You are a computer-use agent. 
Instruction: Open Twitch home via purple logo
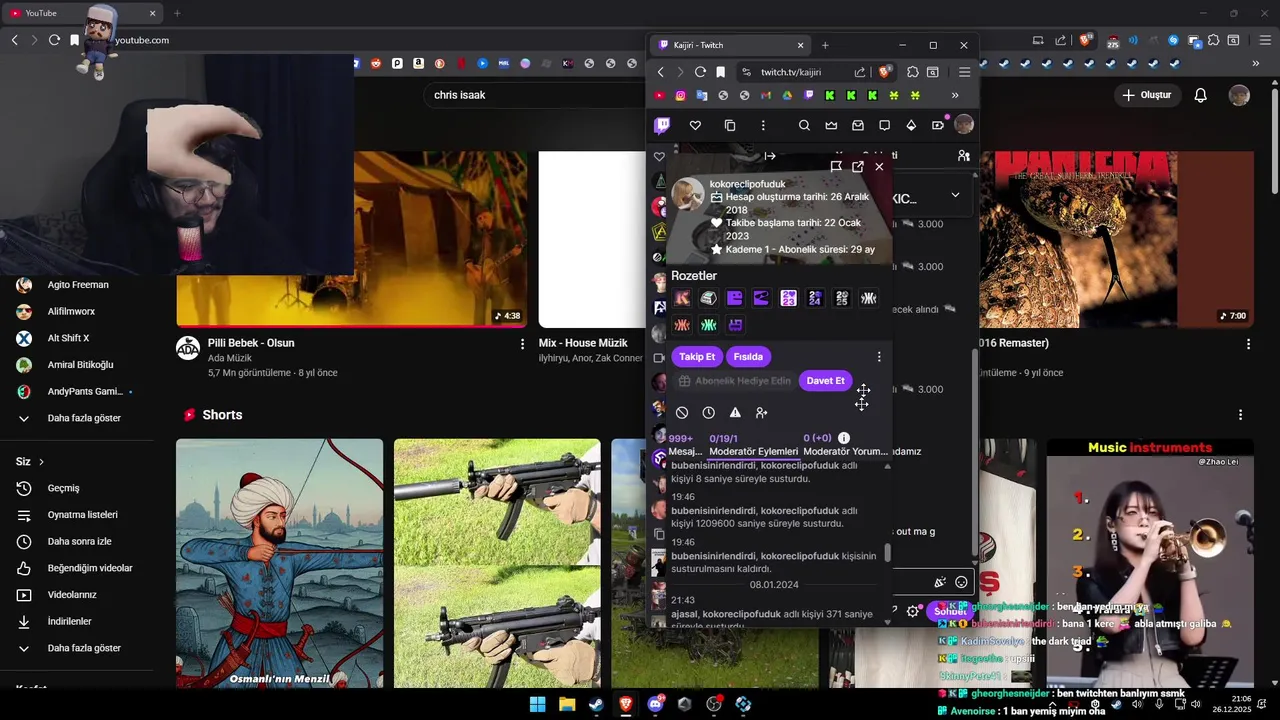click(662, 125)
